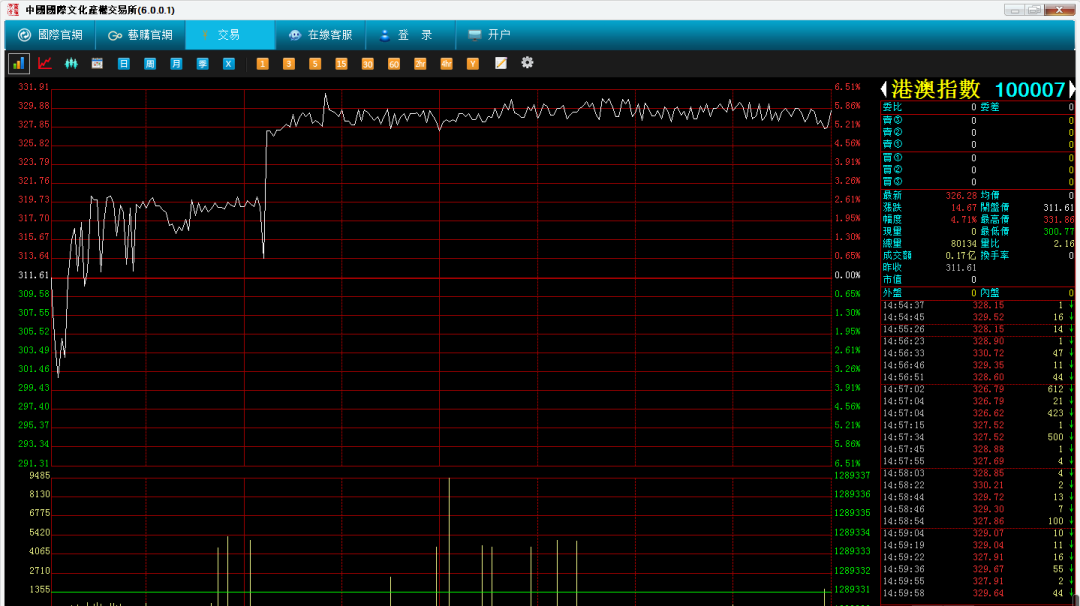Click the 登录 login tab
Screen dimensions: 1080x606
pyautogui.click(x=411, y=35)
